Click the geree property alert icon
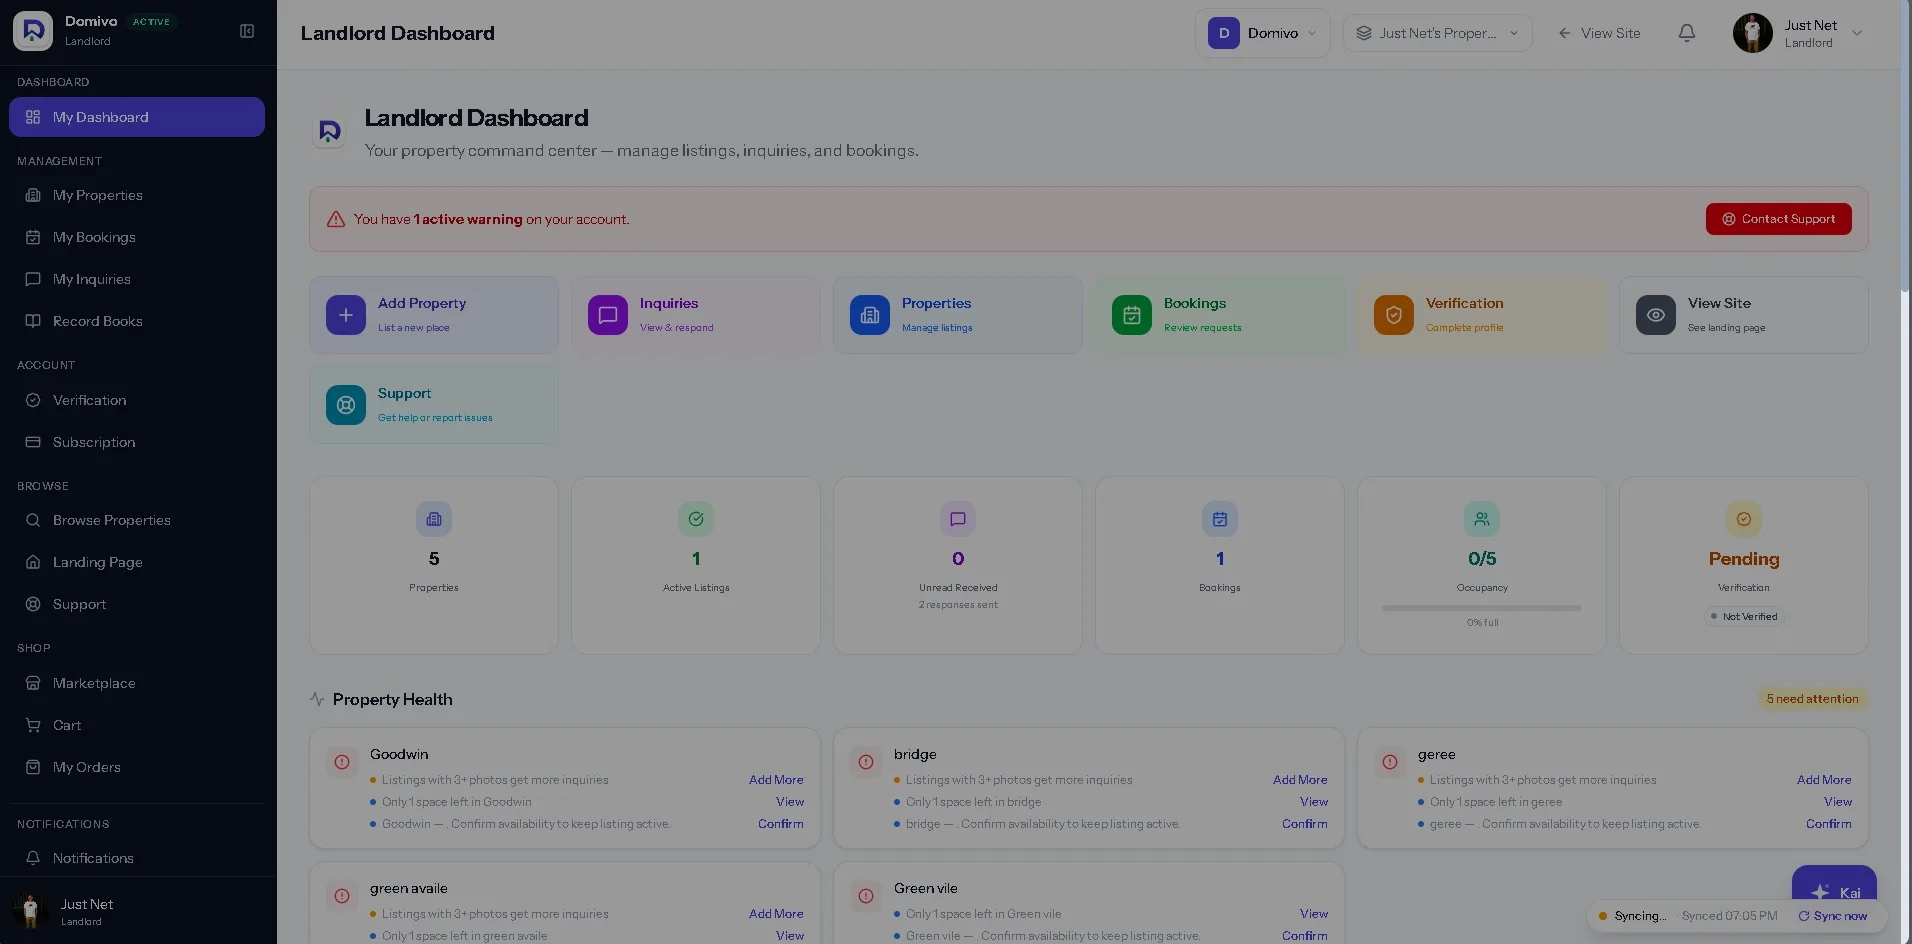 tap(1390, 762)
